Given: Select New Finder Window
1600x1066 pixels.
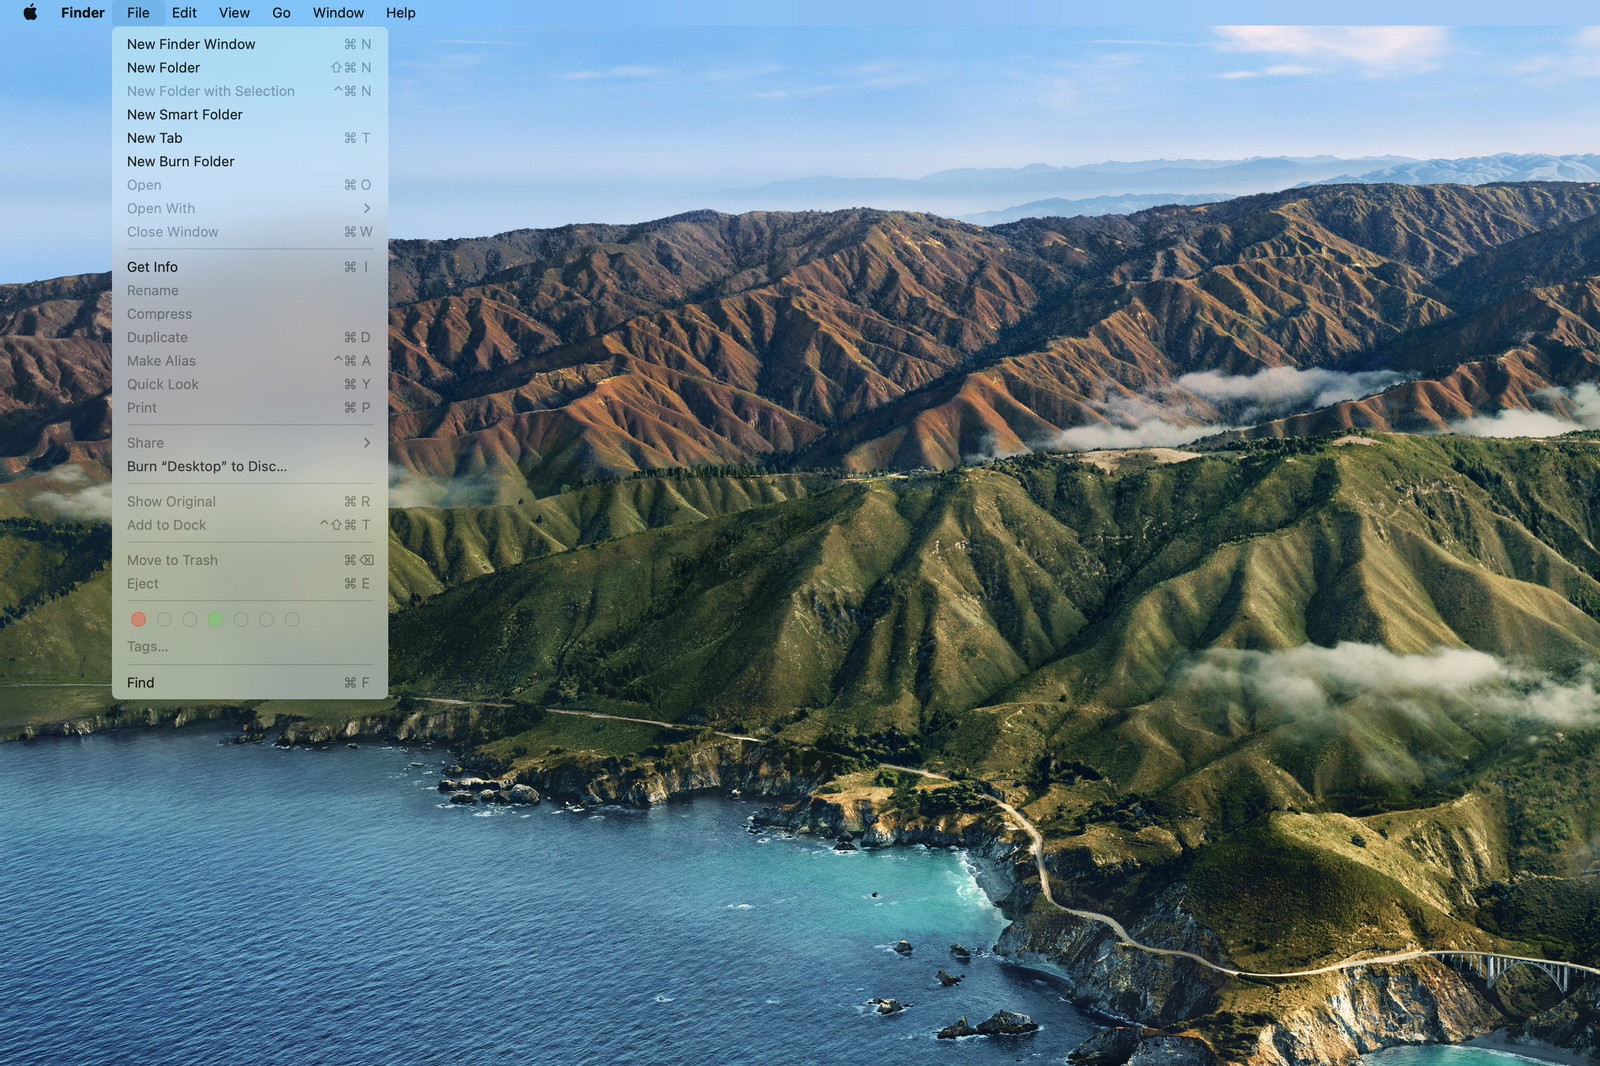Looking at the screenshot, I should 191,44.
